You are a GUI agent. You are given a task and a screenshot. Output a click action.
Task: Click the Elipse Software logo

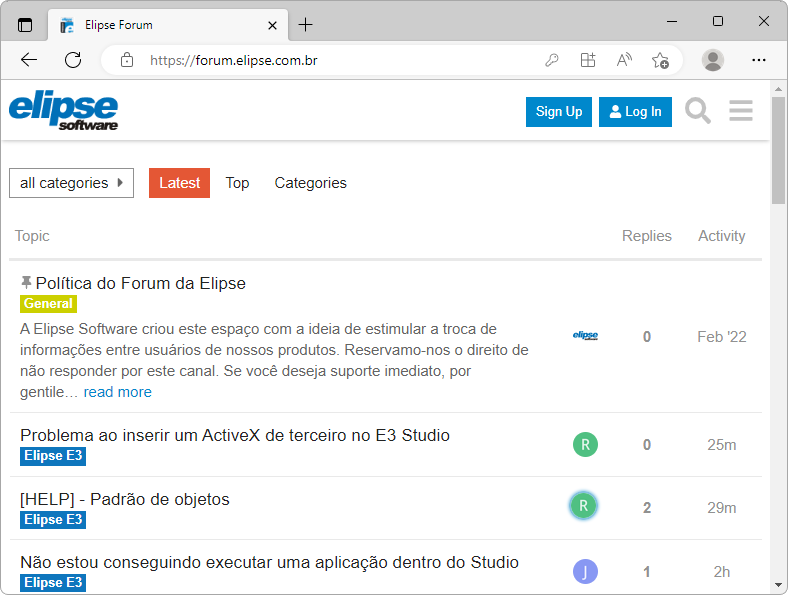coord(64,111)
